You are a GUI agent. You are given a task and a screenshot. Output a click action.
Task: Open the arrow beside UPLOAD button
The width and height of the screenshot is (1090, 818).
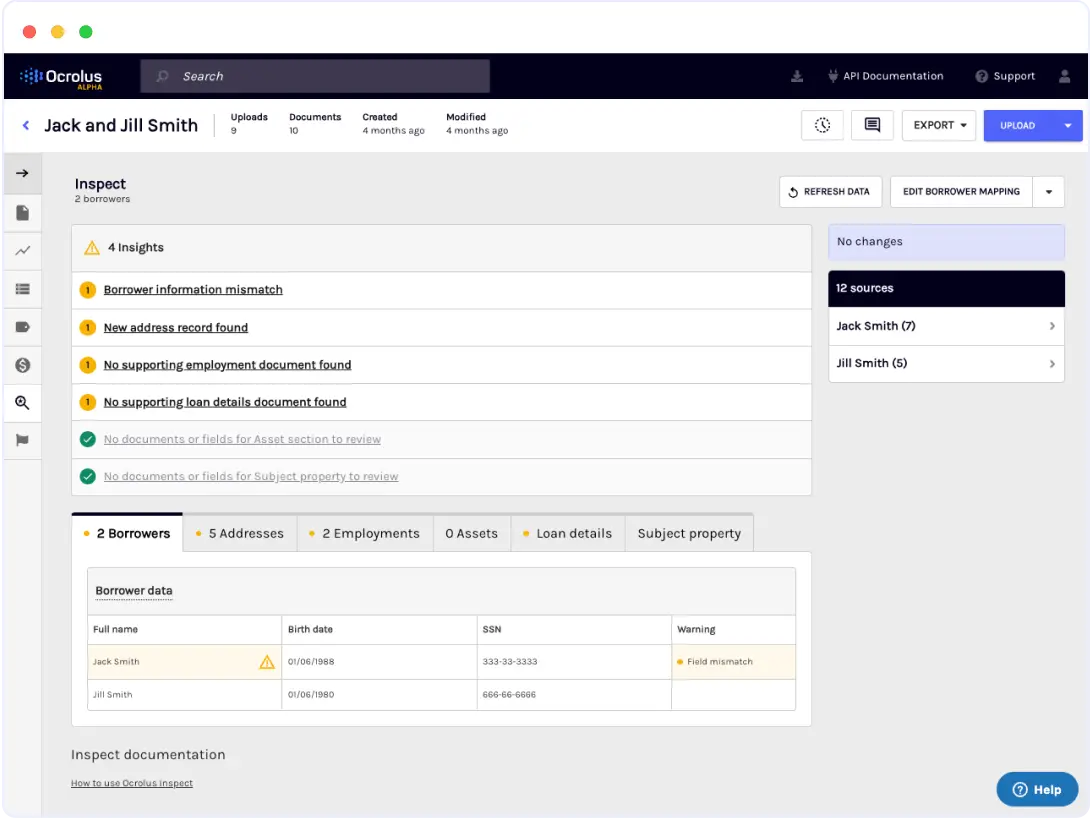coord(1067,125)
